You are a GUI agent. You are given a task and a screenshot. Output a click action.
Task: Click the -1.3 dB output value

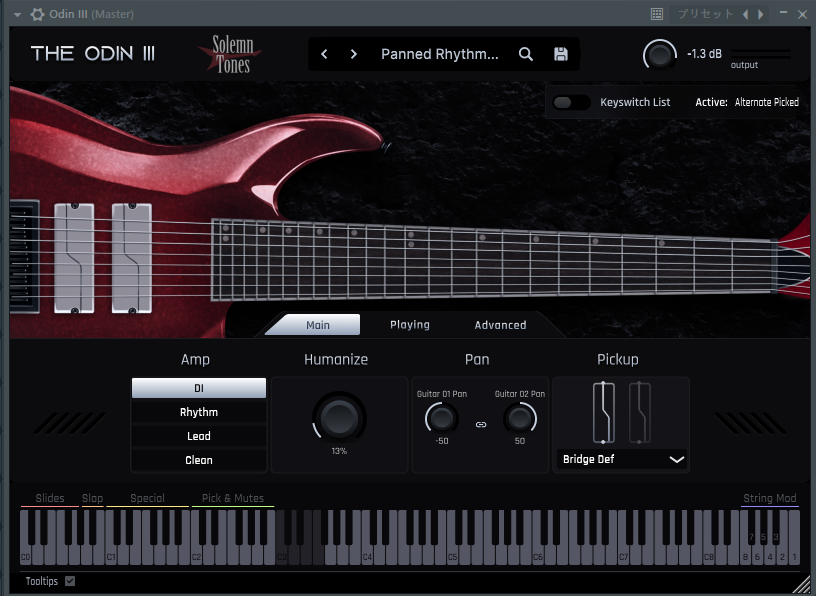point(704,54)
